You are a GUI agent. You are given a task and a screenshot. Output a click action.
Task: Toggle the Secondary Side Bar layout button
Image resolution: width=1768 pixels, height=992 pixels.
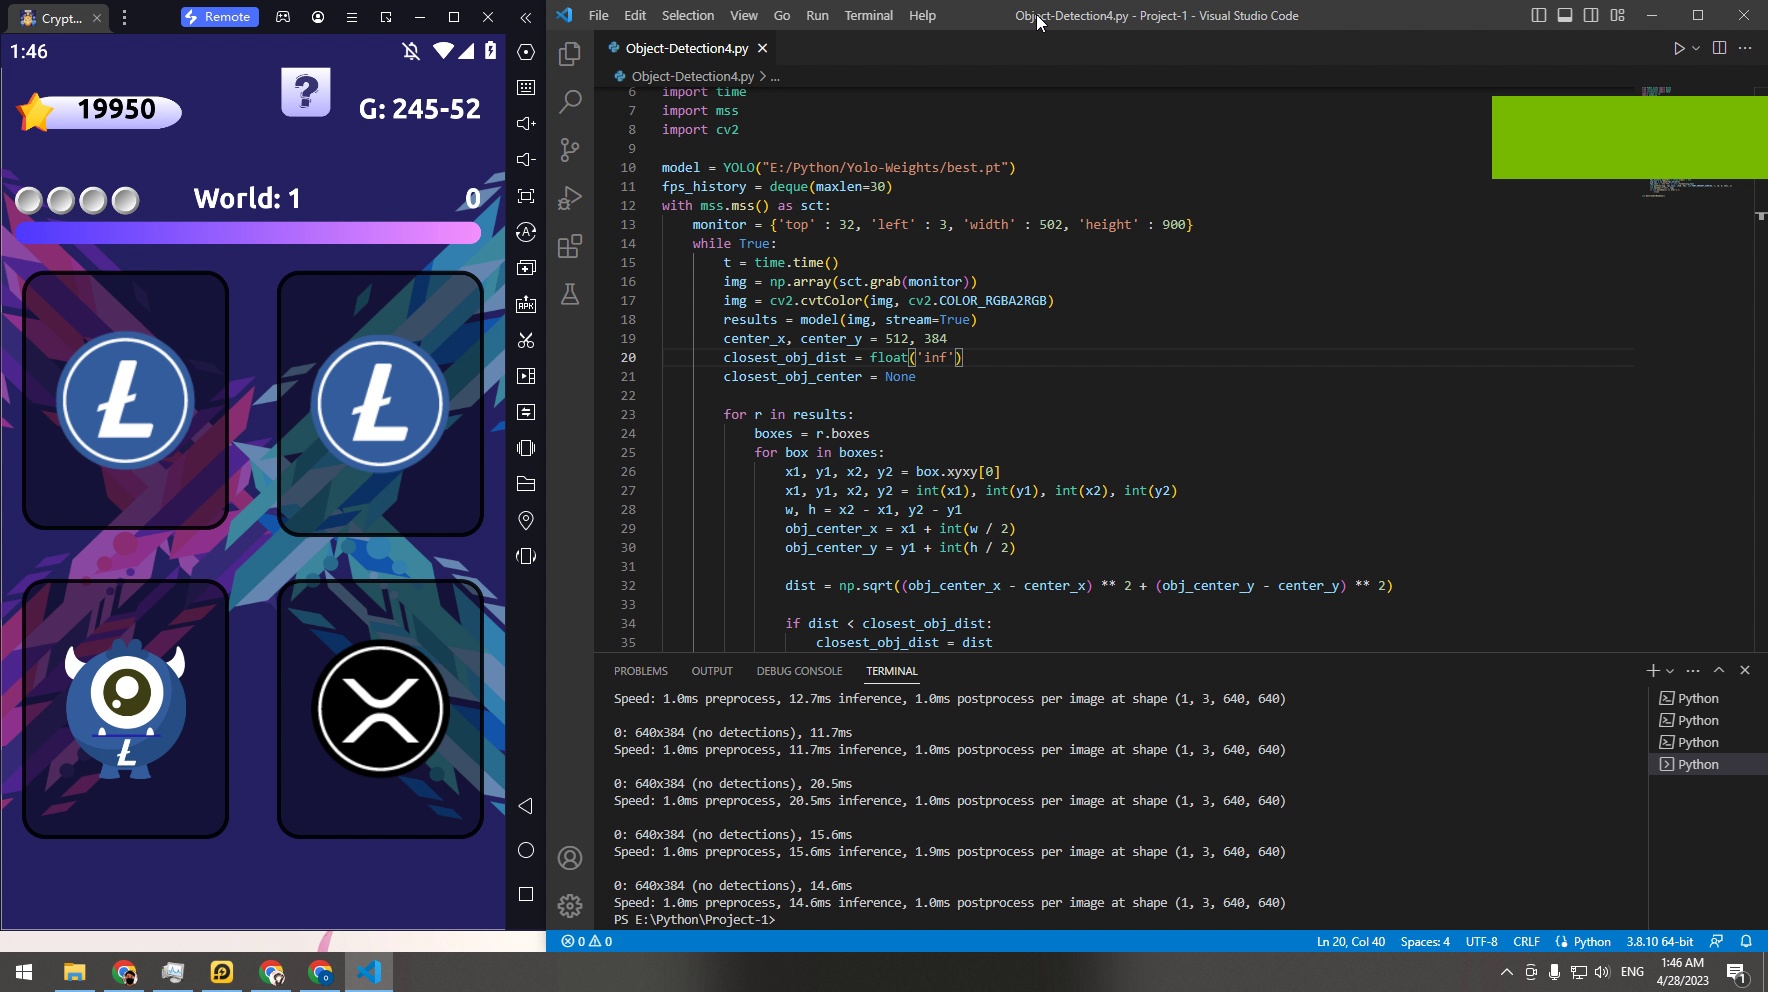click(x=1591, y=15)
